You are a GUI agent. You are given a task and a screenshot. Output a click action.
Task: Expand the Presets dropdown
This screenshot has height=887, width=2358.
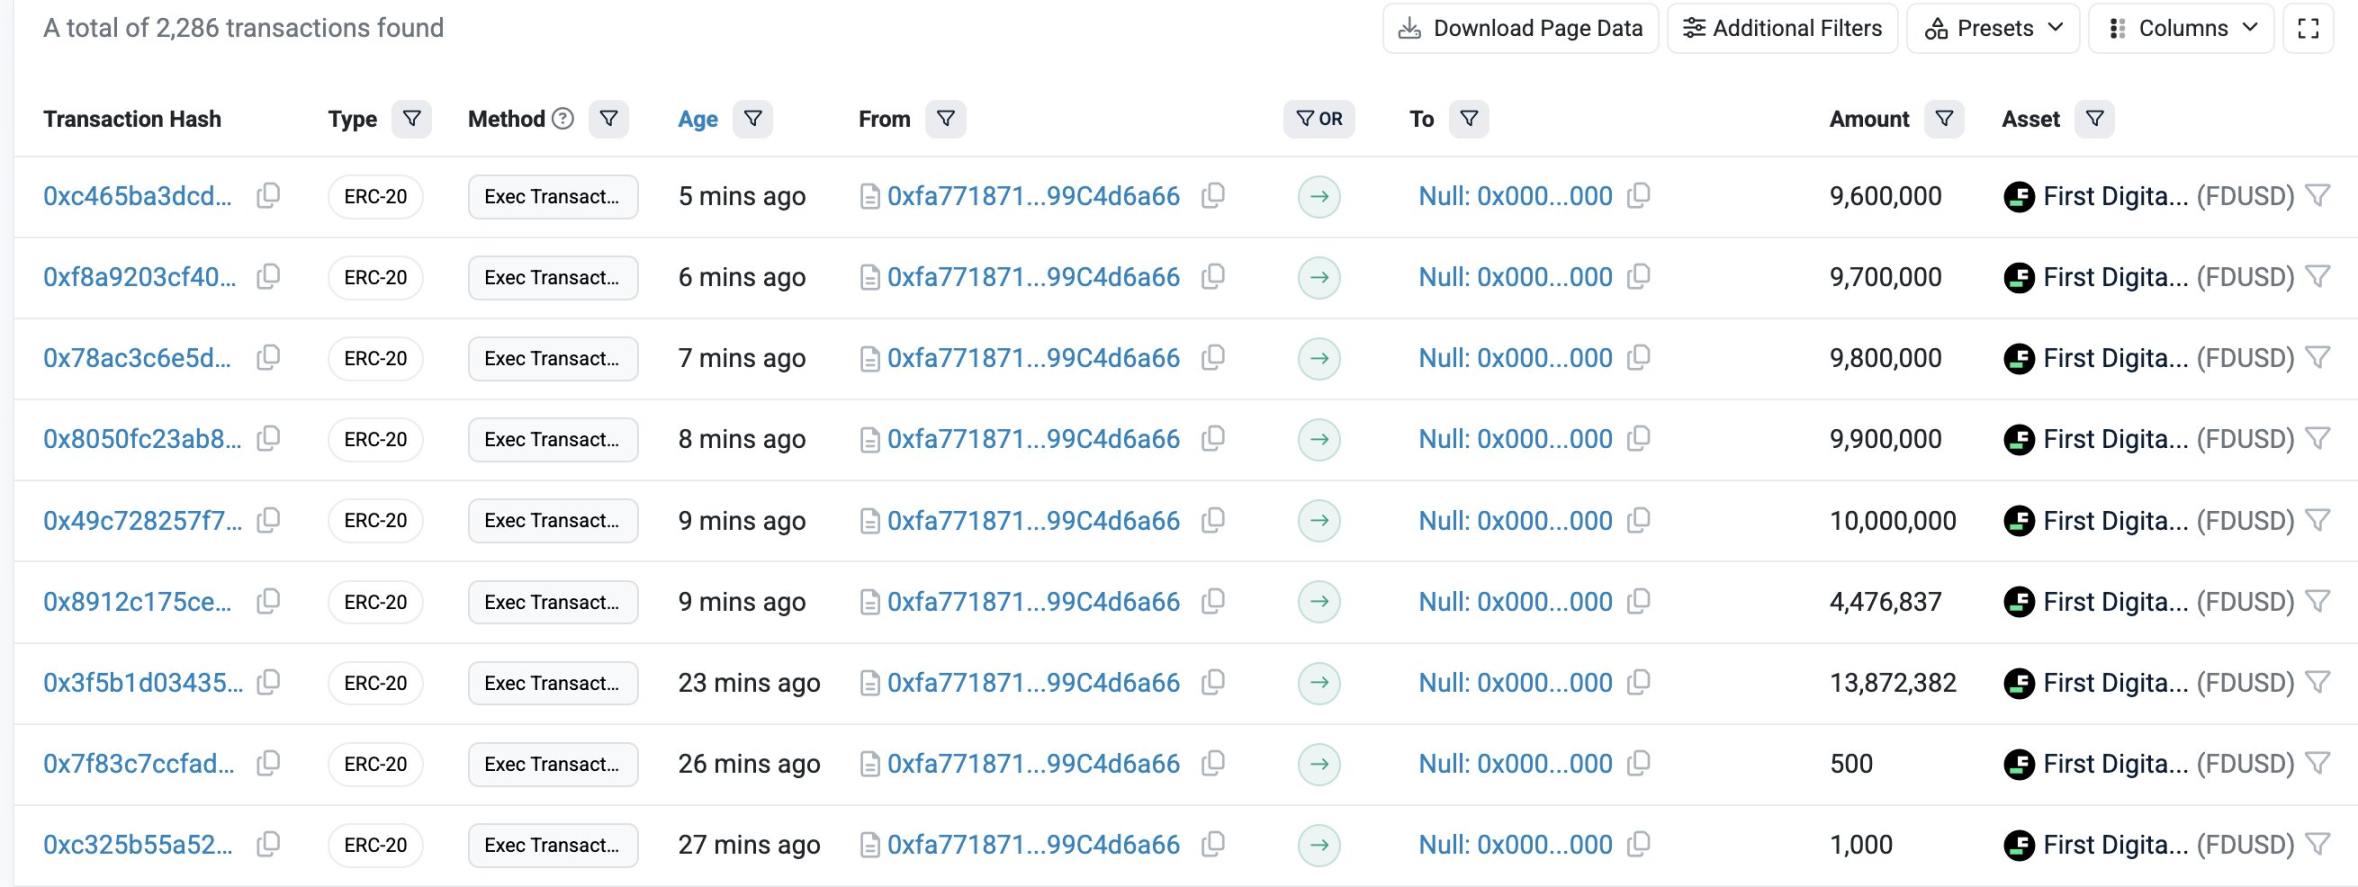coord(1993,28)
